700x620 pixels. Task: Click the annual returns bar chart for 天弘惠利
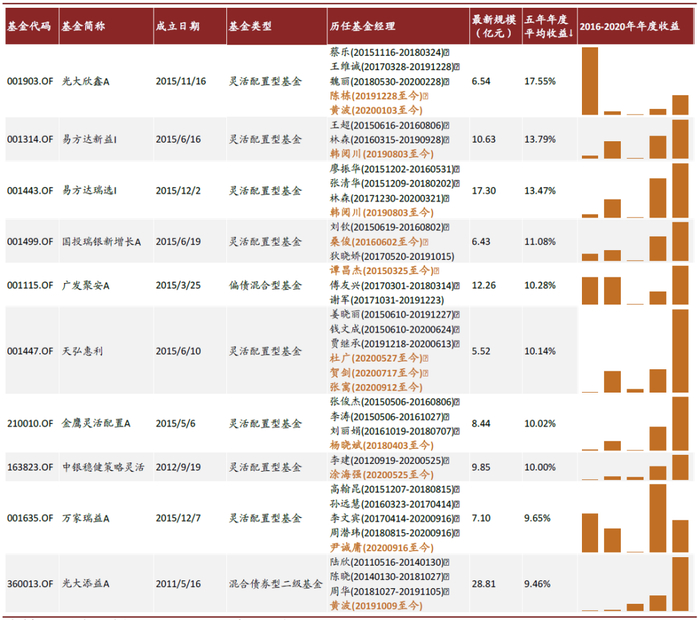coord(635,351)
